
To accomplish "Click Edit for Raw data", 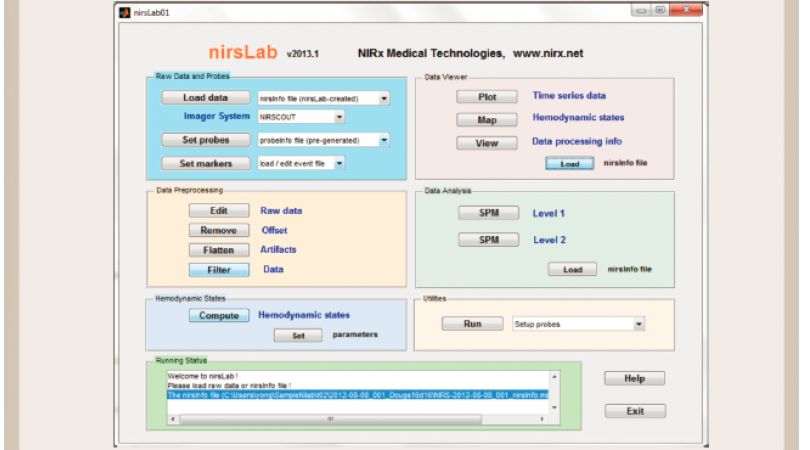I will pyautogui.click(x=218, y=211).
